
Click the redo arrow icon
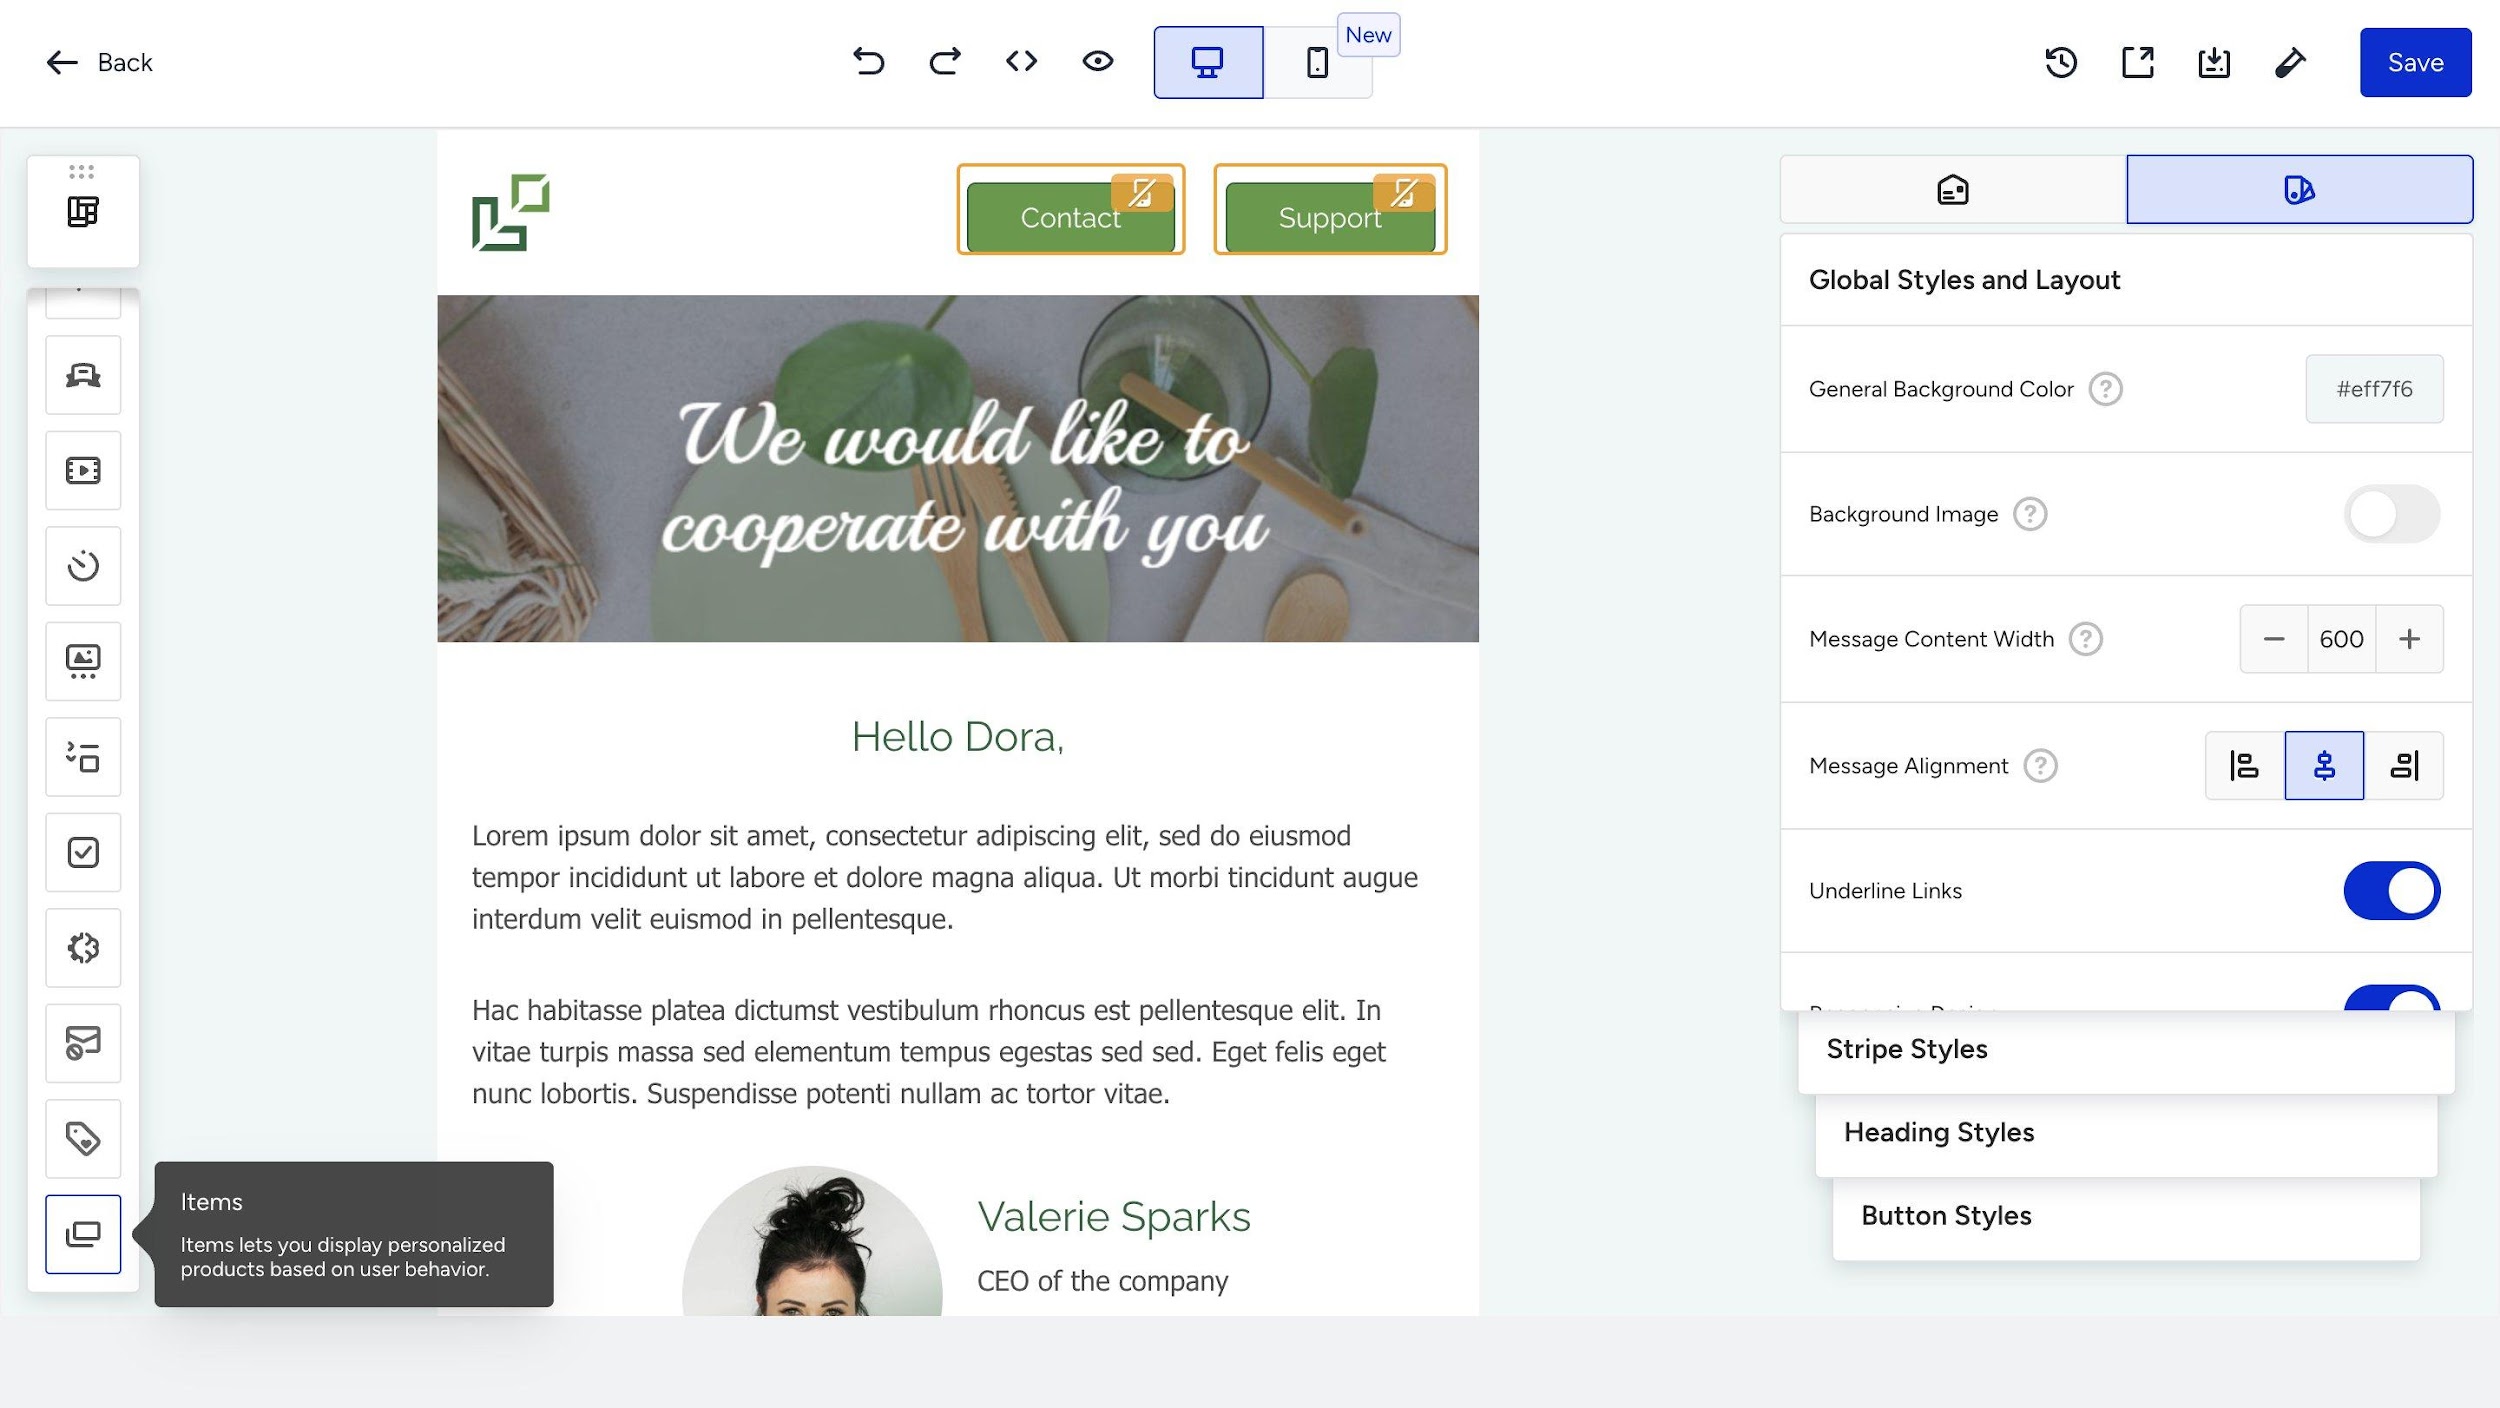944,62
